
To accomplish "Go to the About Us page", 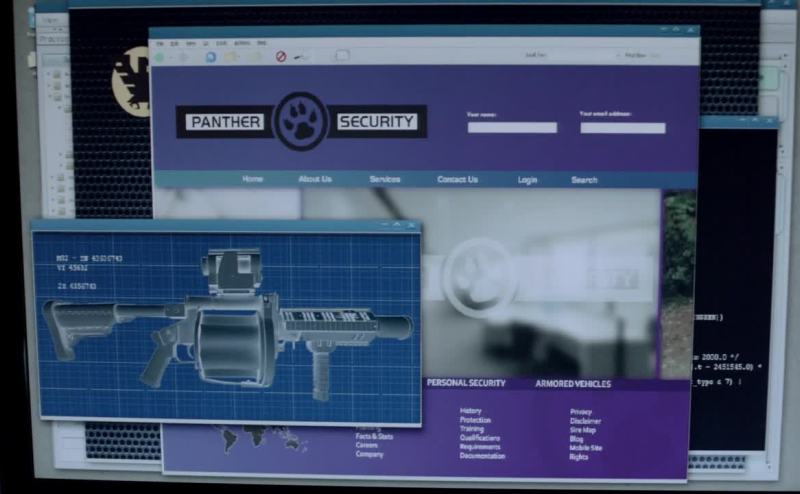I will (x=315, y=179).
